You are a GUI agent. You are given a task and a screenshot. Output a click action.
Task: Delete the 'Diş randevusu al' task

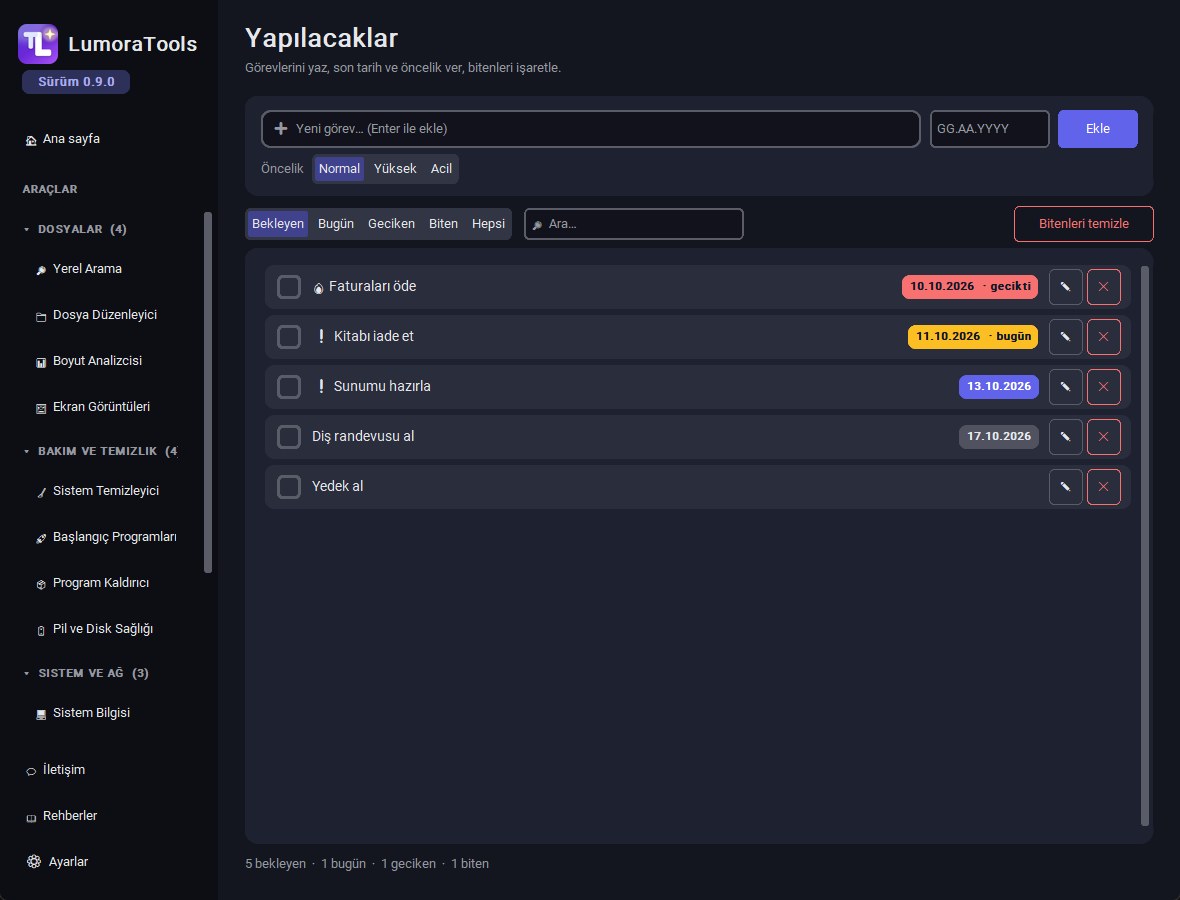click(x=1103, y=436)
